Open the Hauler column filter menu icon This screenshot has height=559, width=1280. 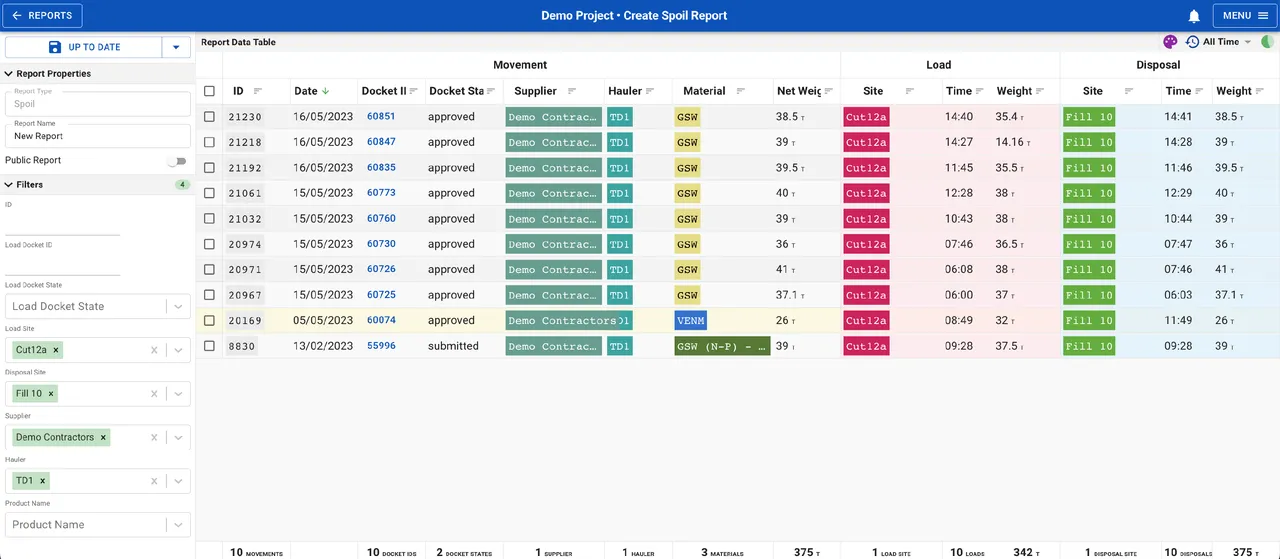tap(650, 91)
